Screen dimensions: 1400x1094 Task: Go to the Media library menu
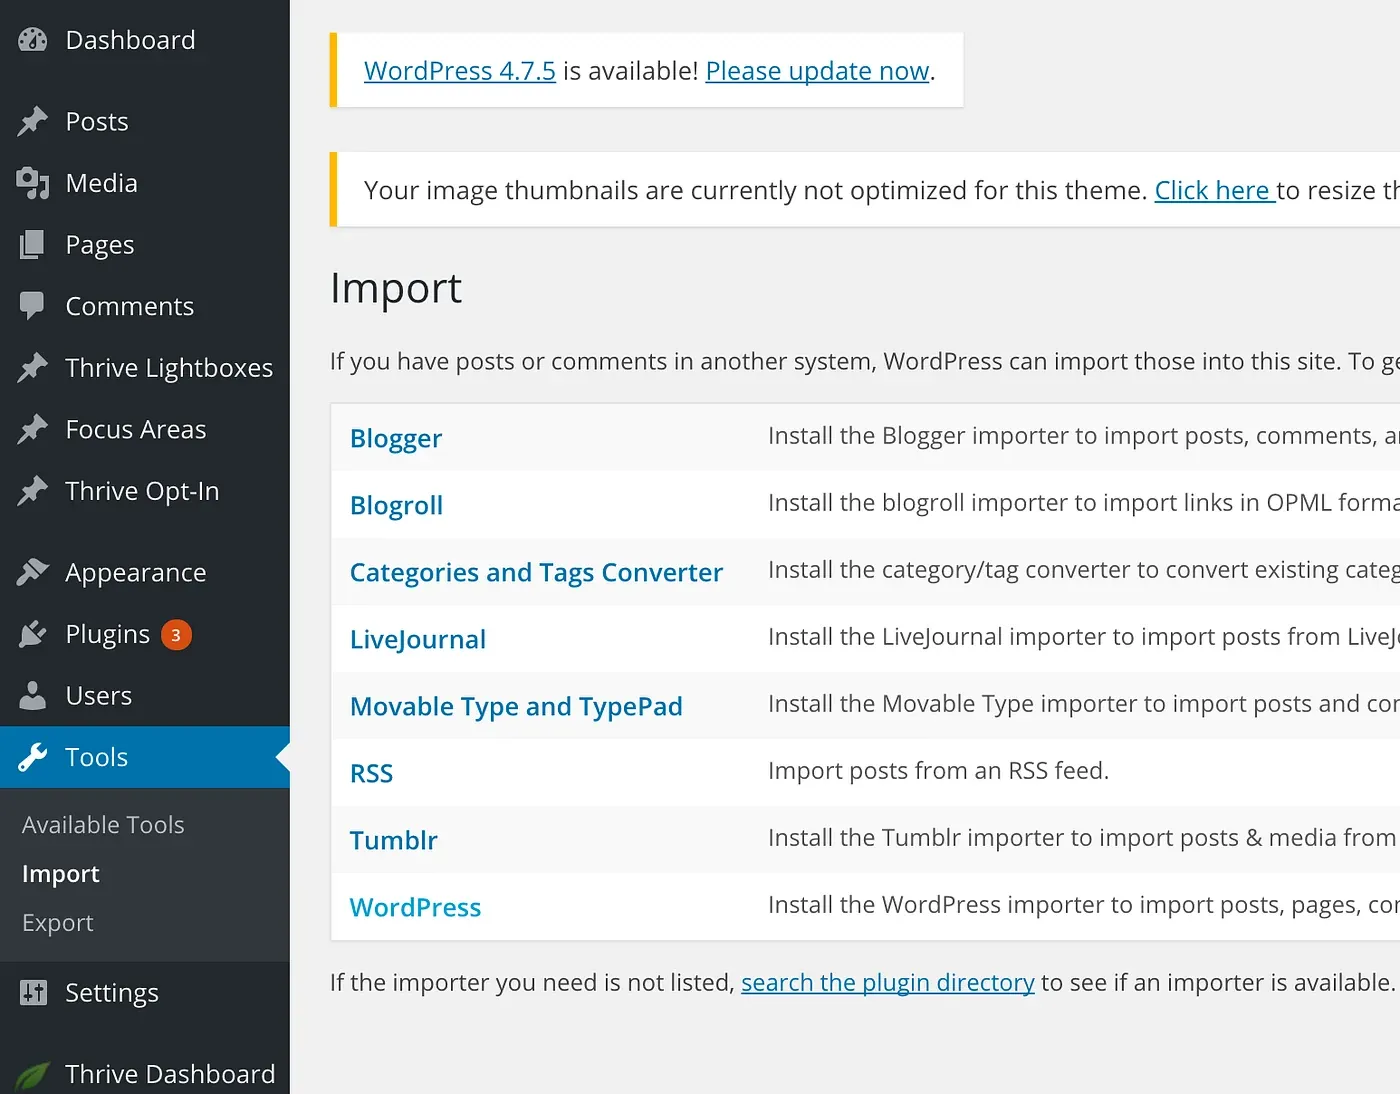click(101, 183)
